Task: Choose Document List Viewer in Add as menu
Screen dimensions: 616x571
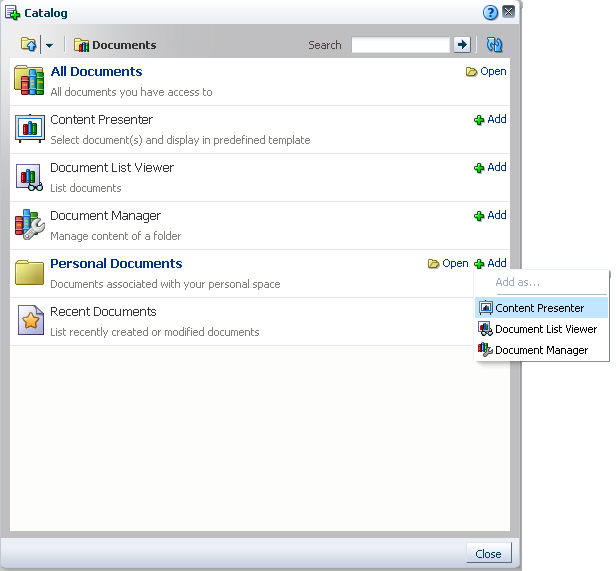Action: tap(541, 329)
